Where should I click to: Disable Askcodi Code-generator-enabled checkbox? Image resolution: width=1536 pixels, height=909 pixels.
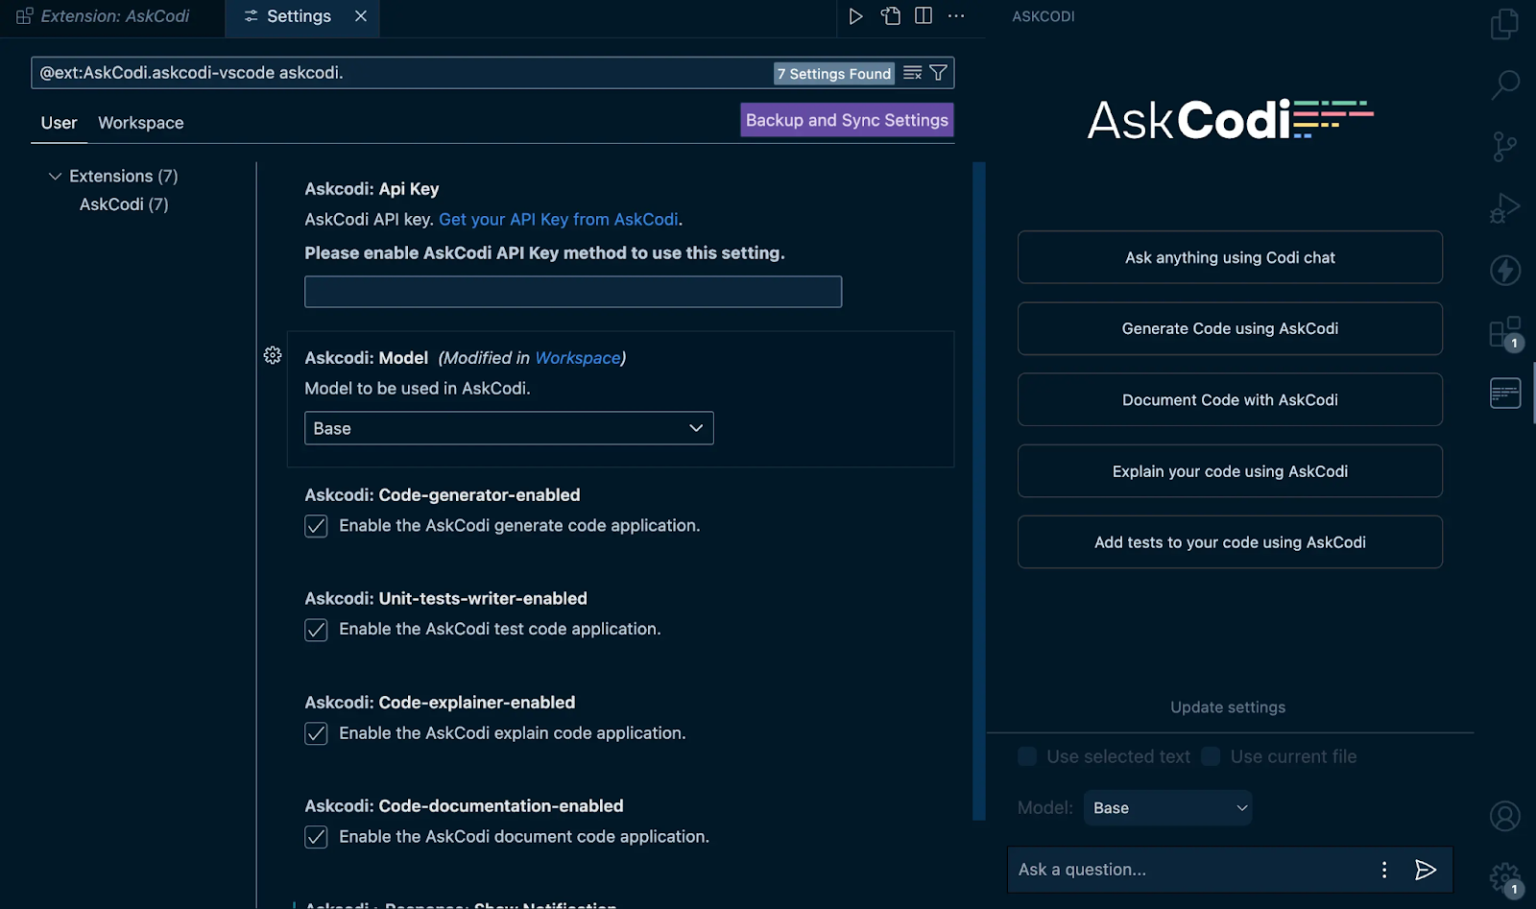316,525
